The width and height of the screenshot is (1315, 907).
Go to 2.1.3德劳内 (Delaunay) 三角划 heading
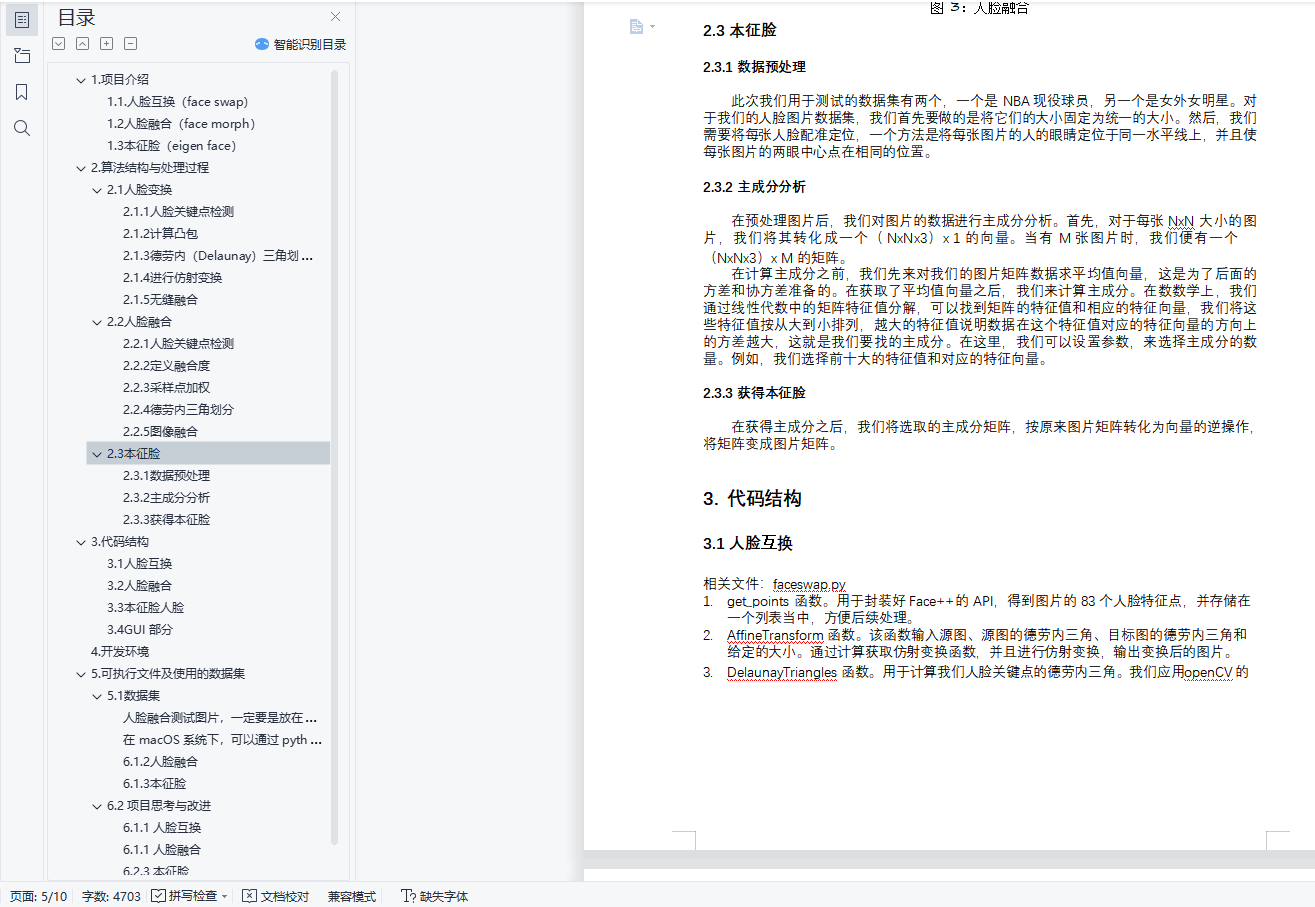[218, 256]
